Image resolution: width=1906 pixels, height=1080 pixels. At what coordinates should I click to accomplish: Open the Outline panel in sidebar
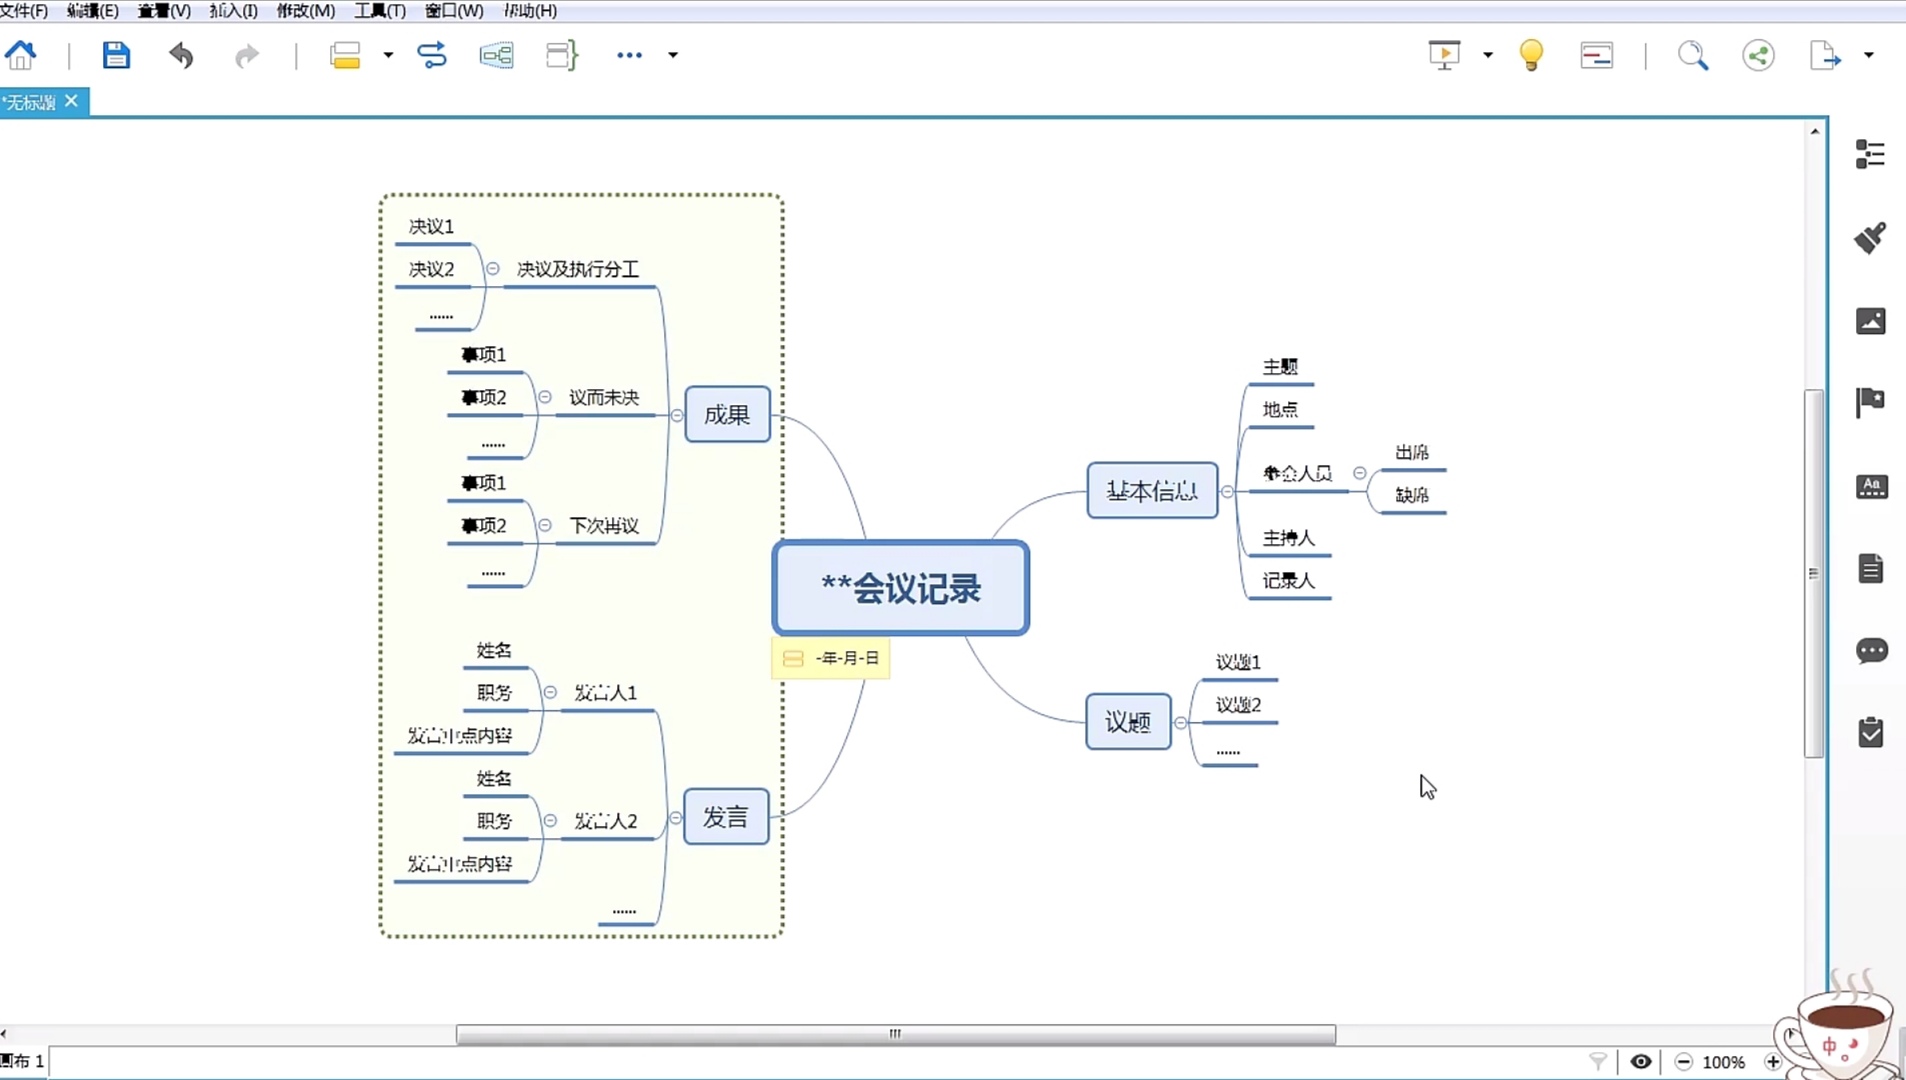[1870, 154]
